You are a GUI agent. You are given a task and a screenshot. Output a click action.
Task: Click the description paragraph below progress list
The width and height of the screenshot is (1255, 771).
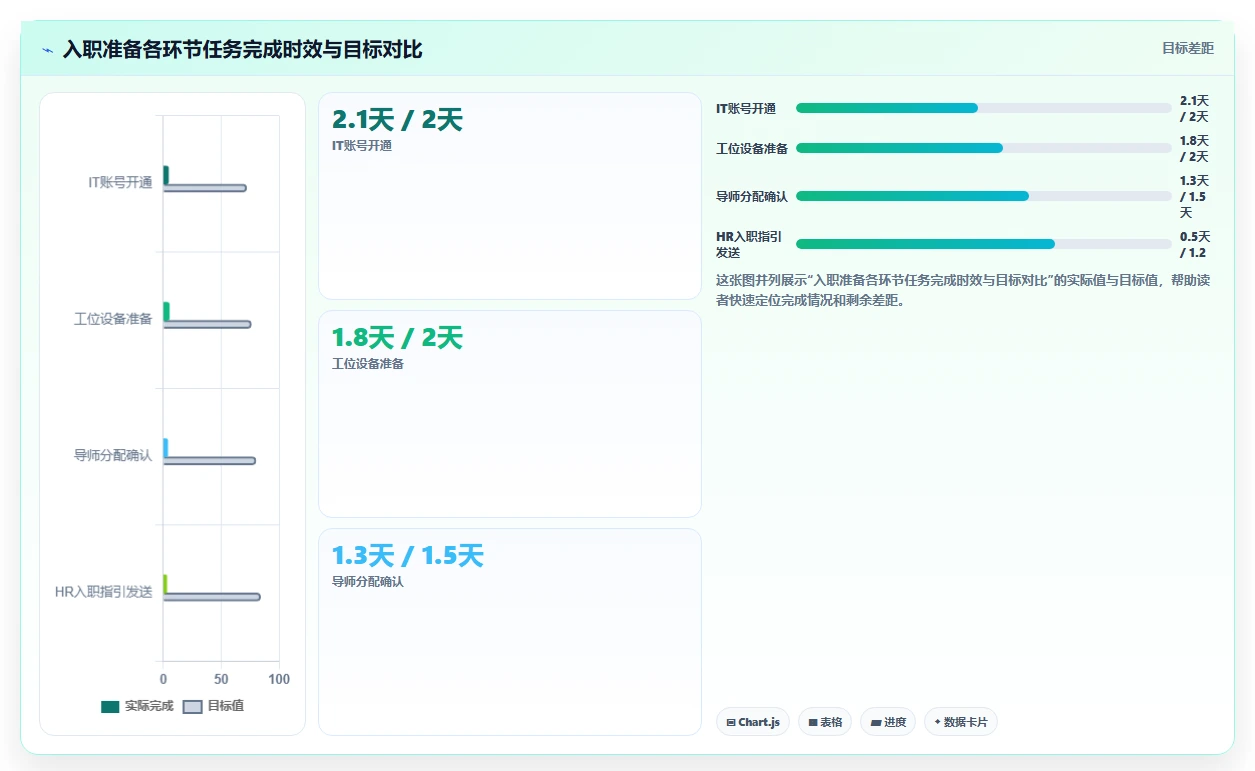click(963, 290)
